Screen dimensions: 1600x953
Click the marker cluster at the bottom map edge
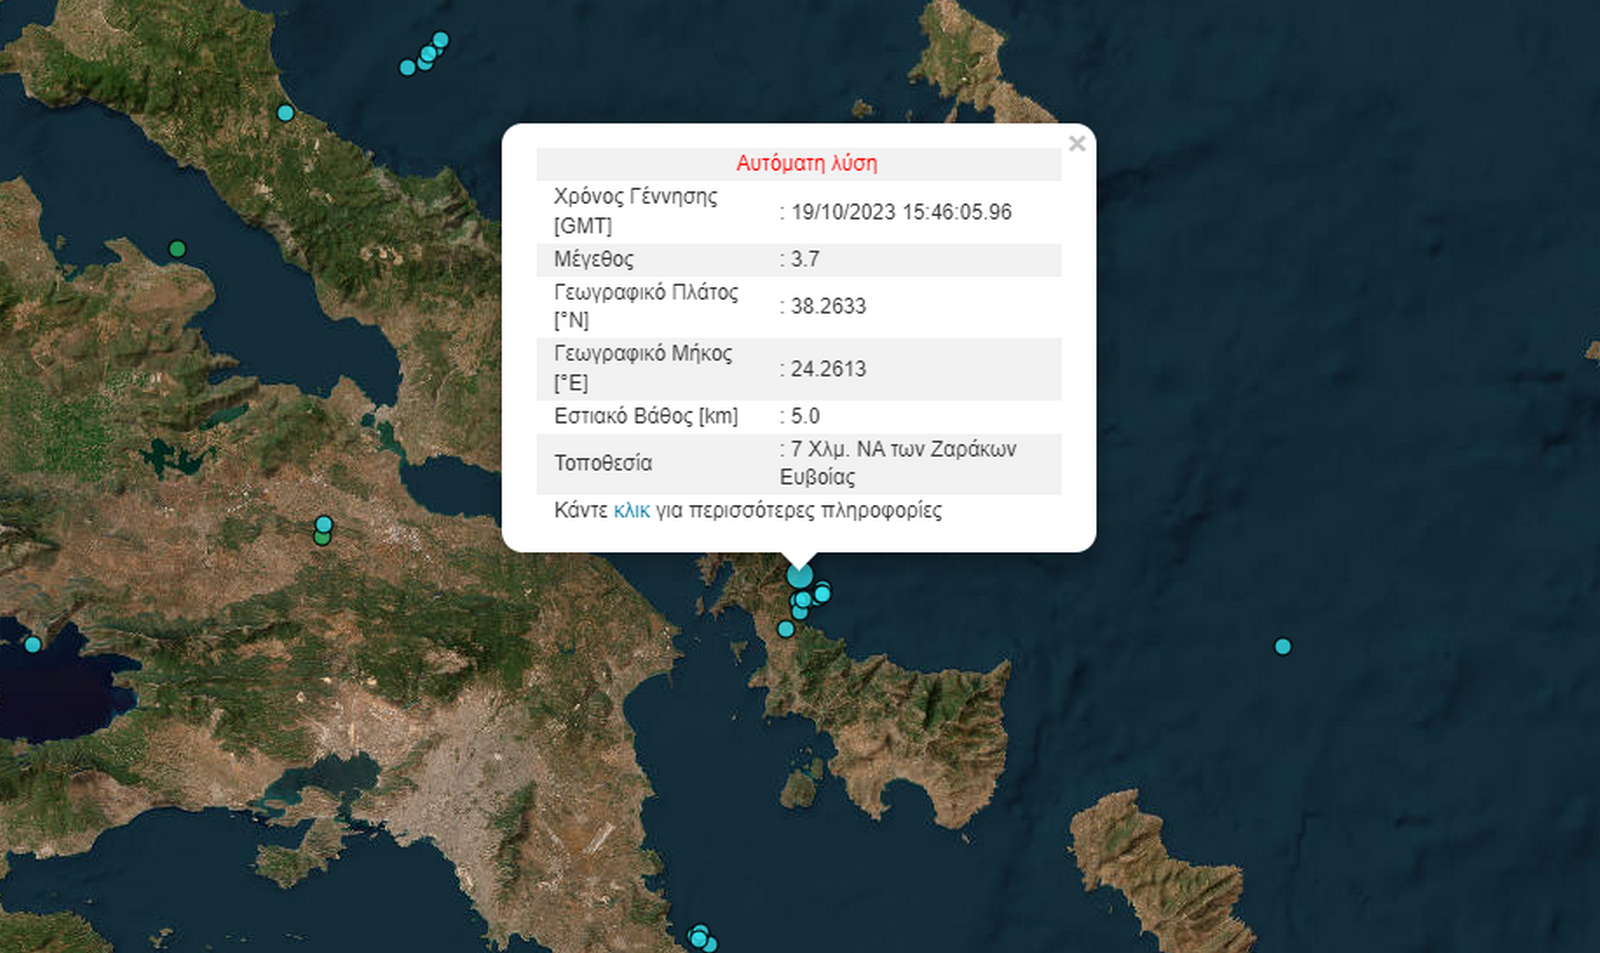(x=702, y=938)
